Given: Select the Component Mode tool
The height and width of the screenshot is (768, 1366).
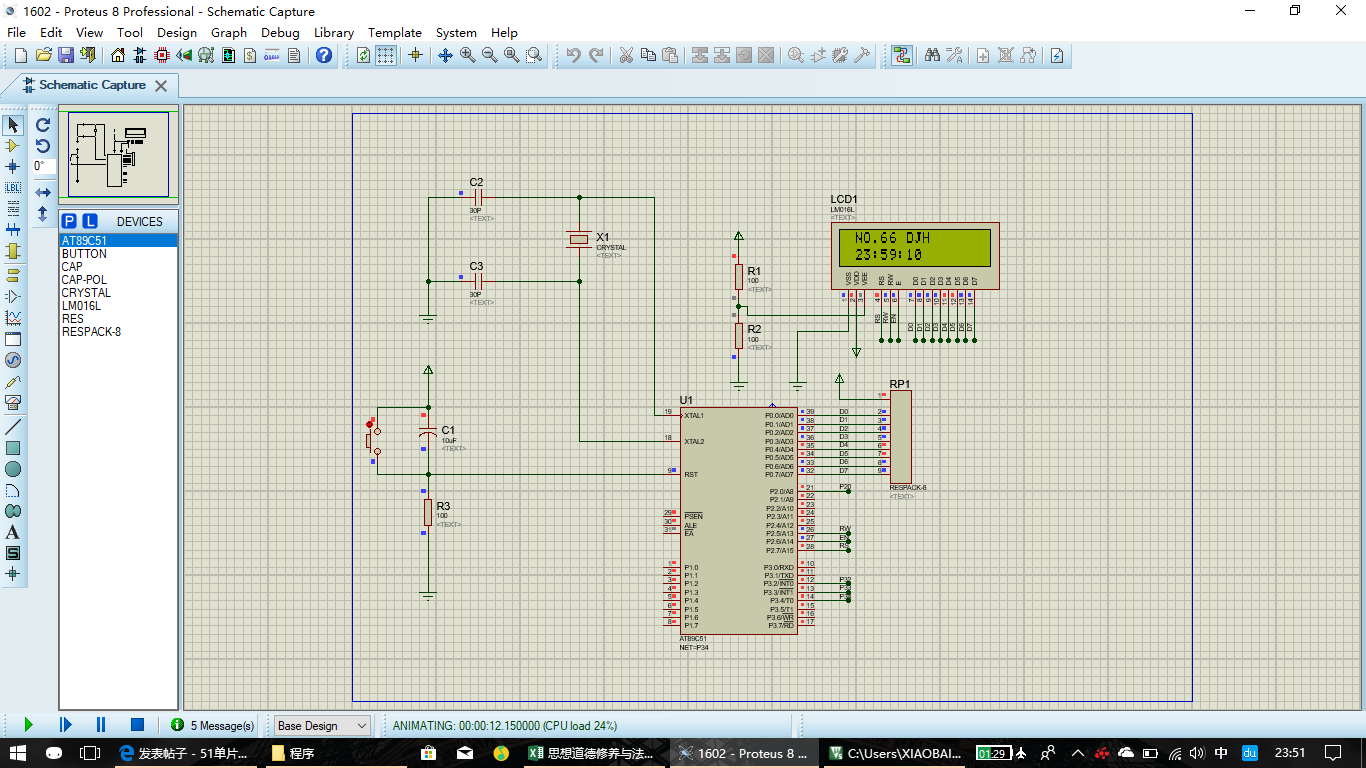Looking at the screenshot, I should (x=13, y=146).
